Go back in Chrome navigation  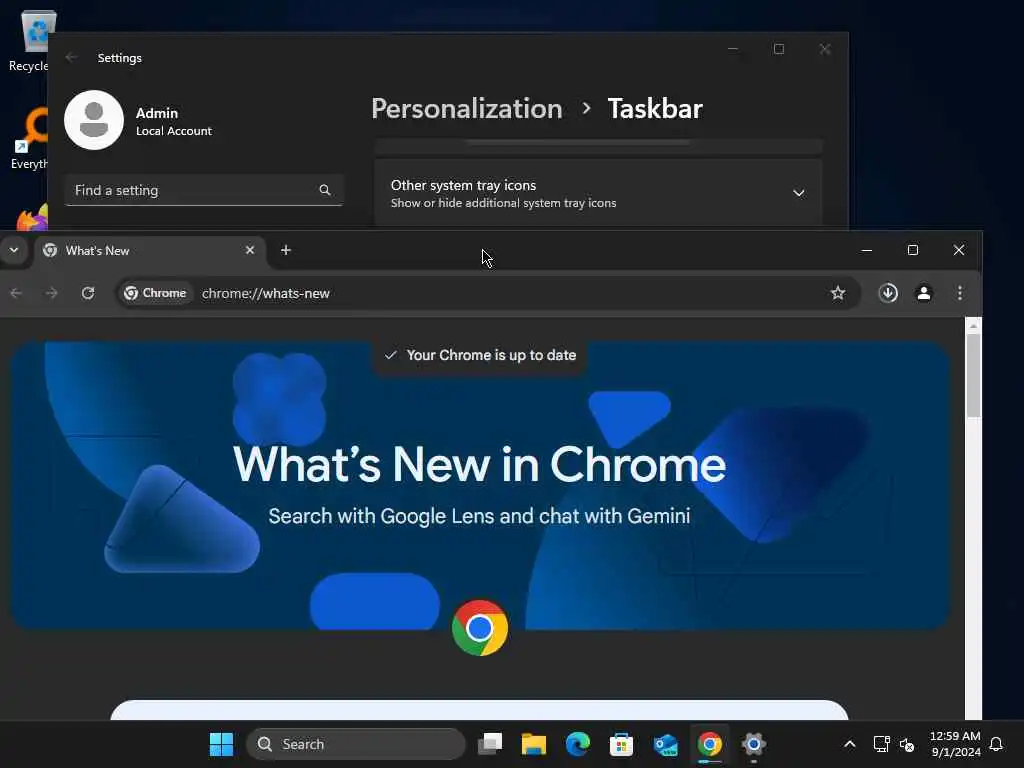click(x=16, y=293)
